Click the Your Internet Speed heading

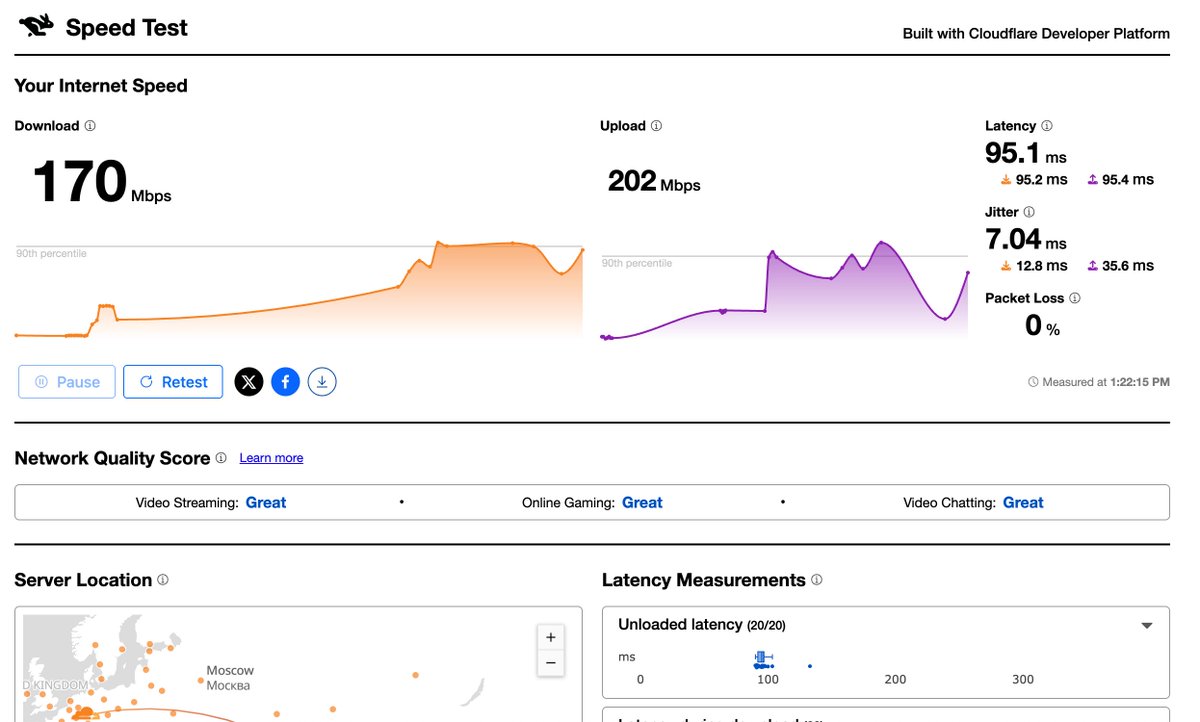point(101,86)
